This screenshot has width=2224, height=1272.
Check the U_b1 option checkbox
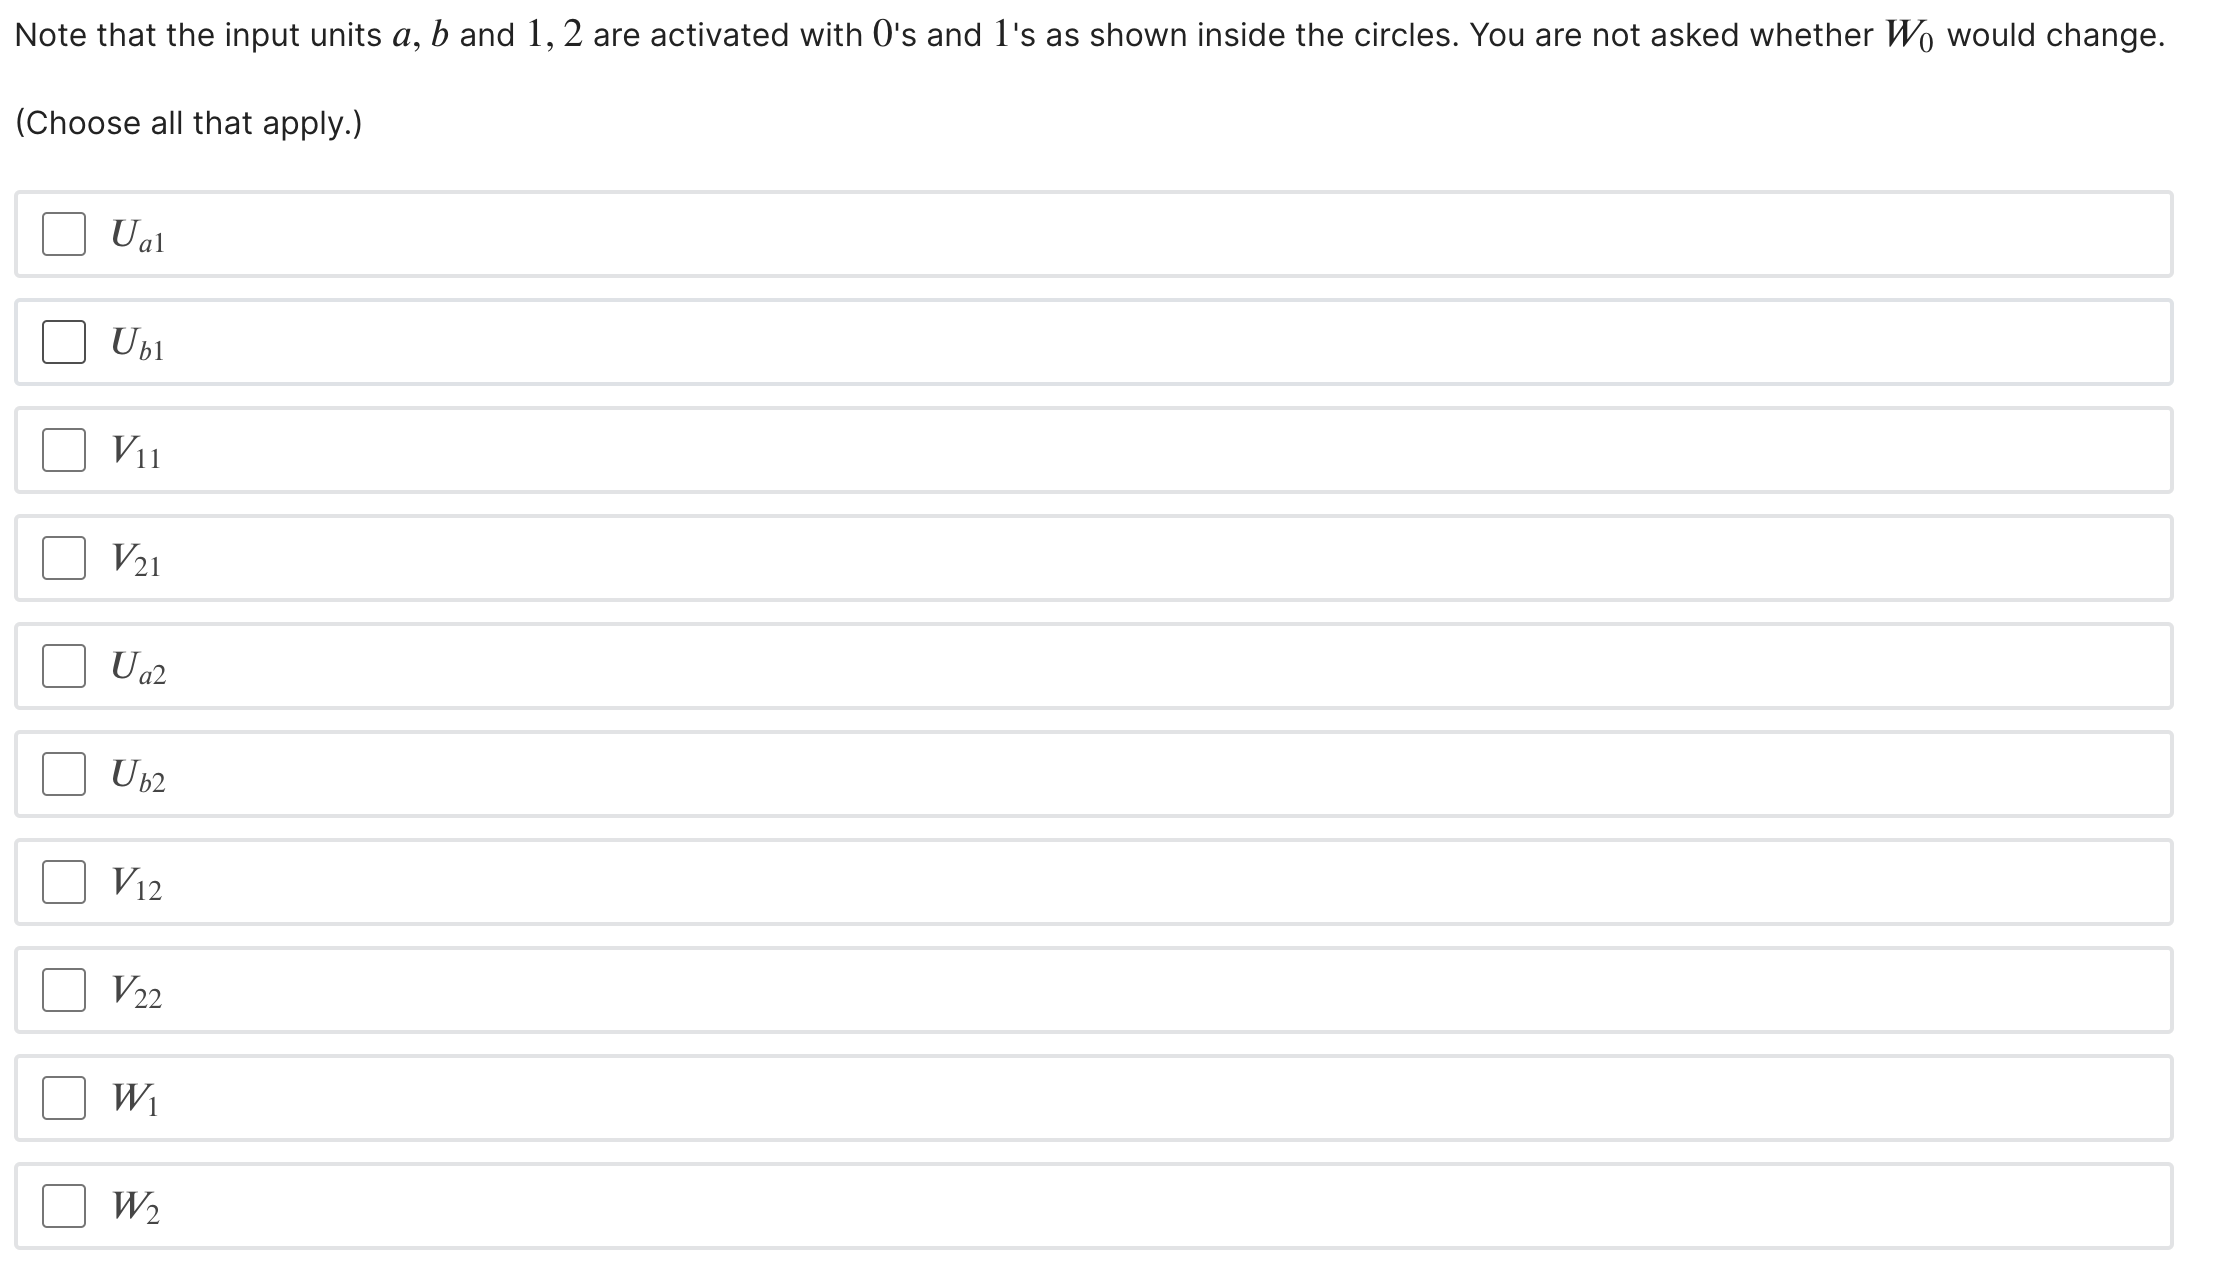pos(63,343)
